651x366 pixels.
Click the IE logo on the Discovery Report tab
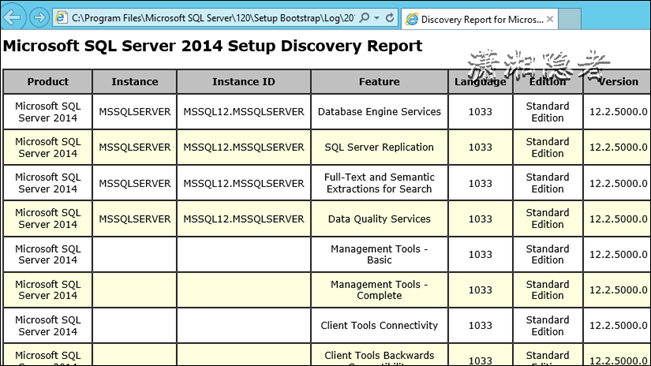(412, 20)
